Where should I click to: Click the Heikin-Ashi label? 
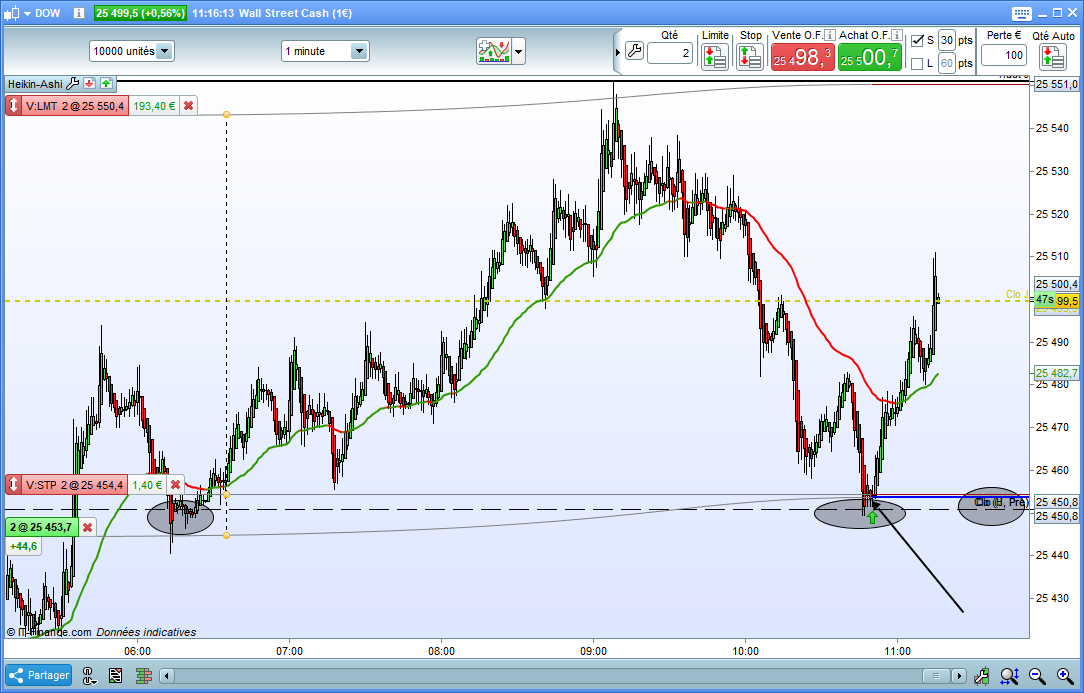pos(35,84)
